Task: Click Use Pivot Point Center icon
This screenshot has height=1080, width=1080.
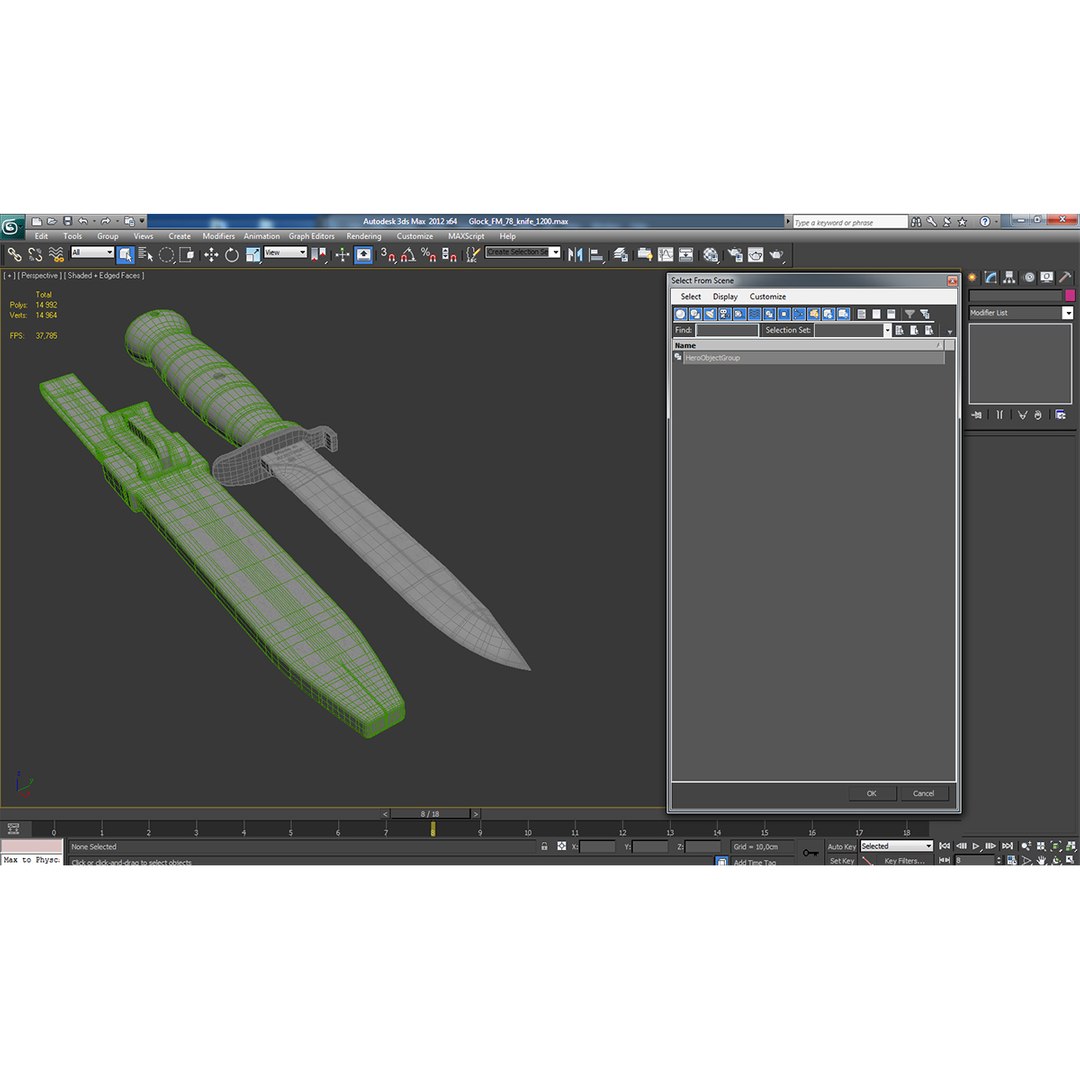Action: click(319, 255)
